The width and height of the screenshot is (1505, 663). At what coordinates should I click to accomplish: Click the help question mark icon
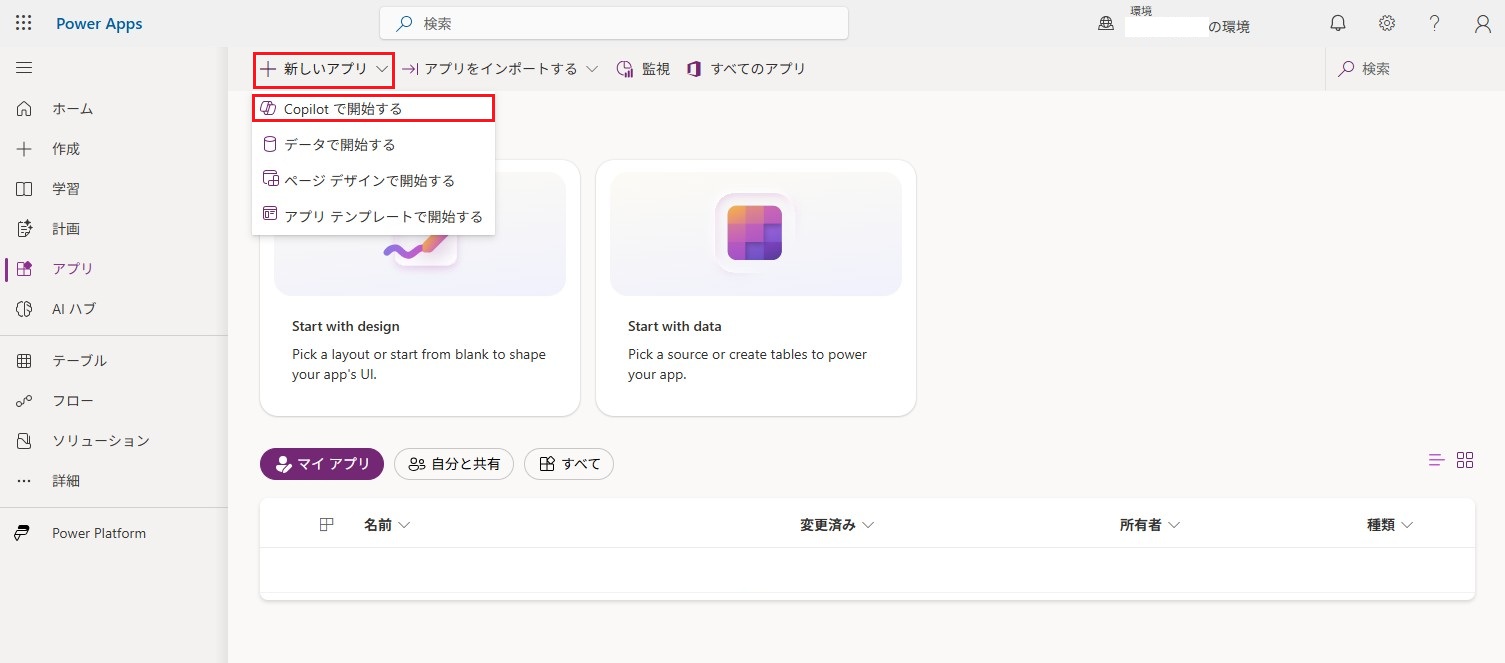1434,24
